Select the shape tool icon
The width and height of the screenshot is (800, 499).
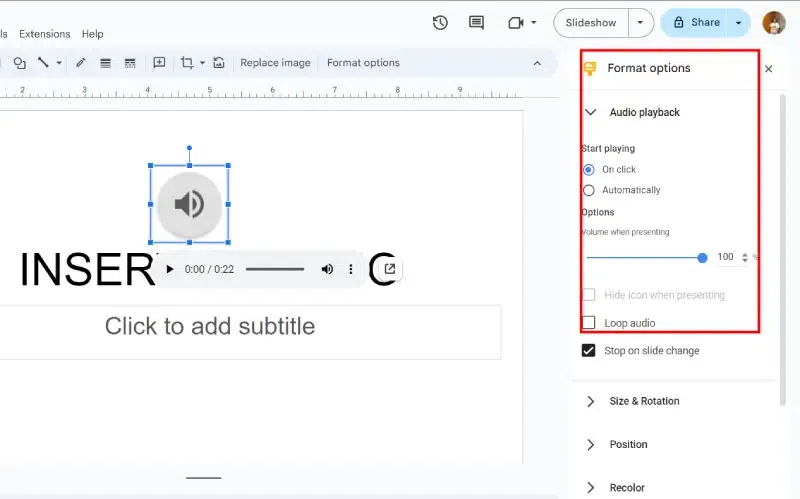(x=19, y=63)
